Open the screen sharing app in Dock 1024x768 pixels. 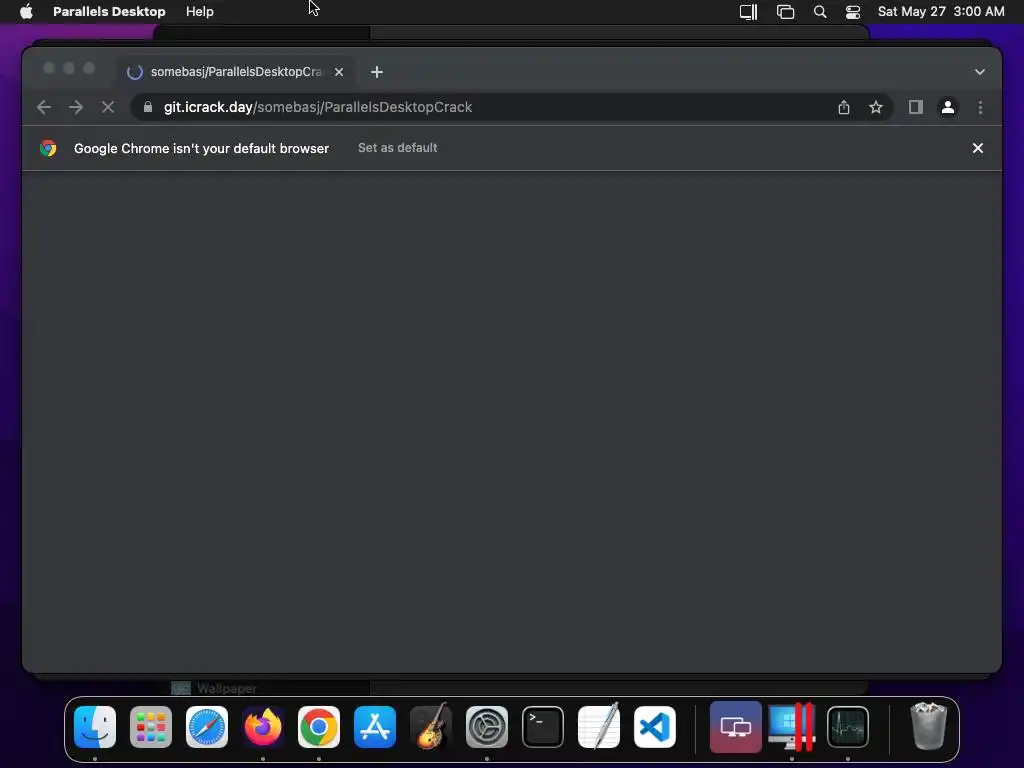(736, 727)
